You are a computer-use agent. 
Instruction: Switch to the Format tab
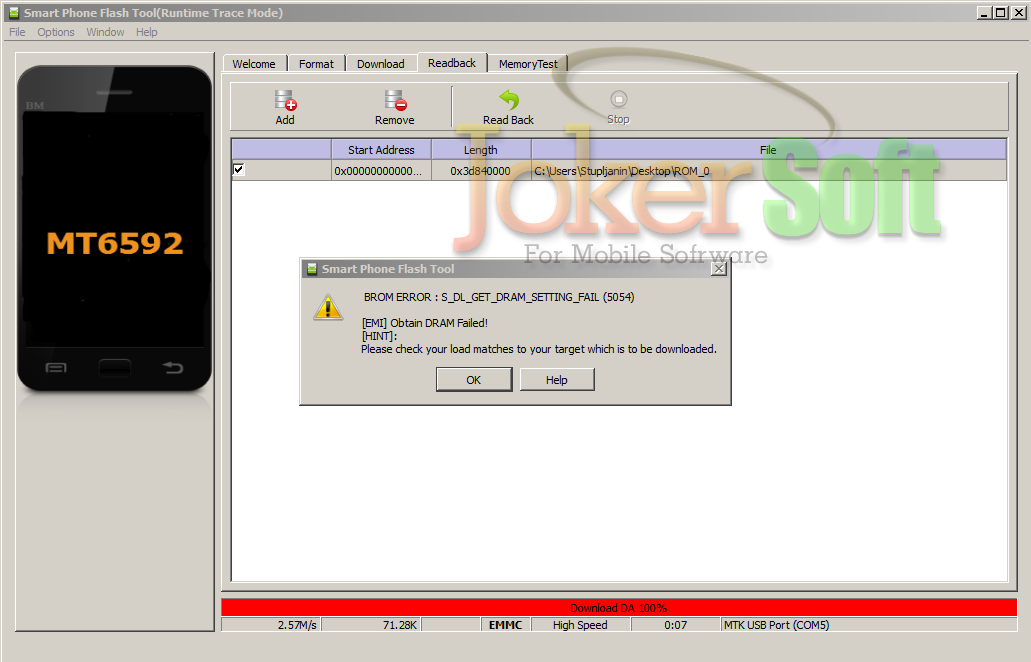tap(316, 64)
